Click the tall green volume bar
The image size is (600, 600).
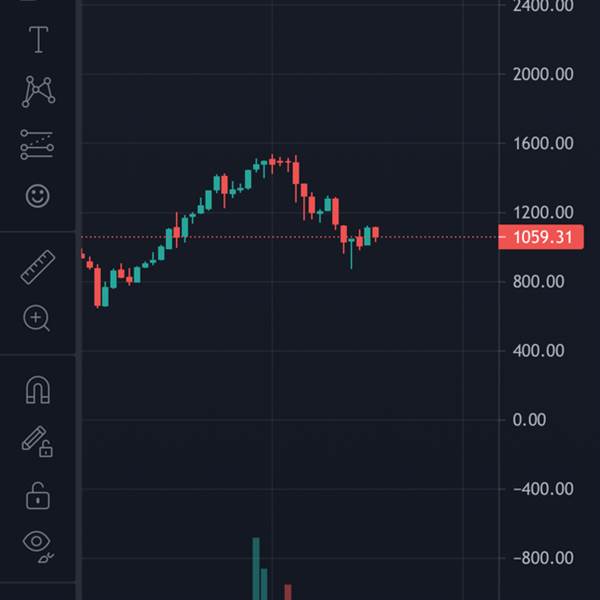(x=256, y=569)
